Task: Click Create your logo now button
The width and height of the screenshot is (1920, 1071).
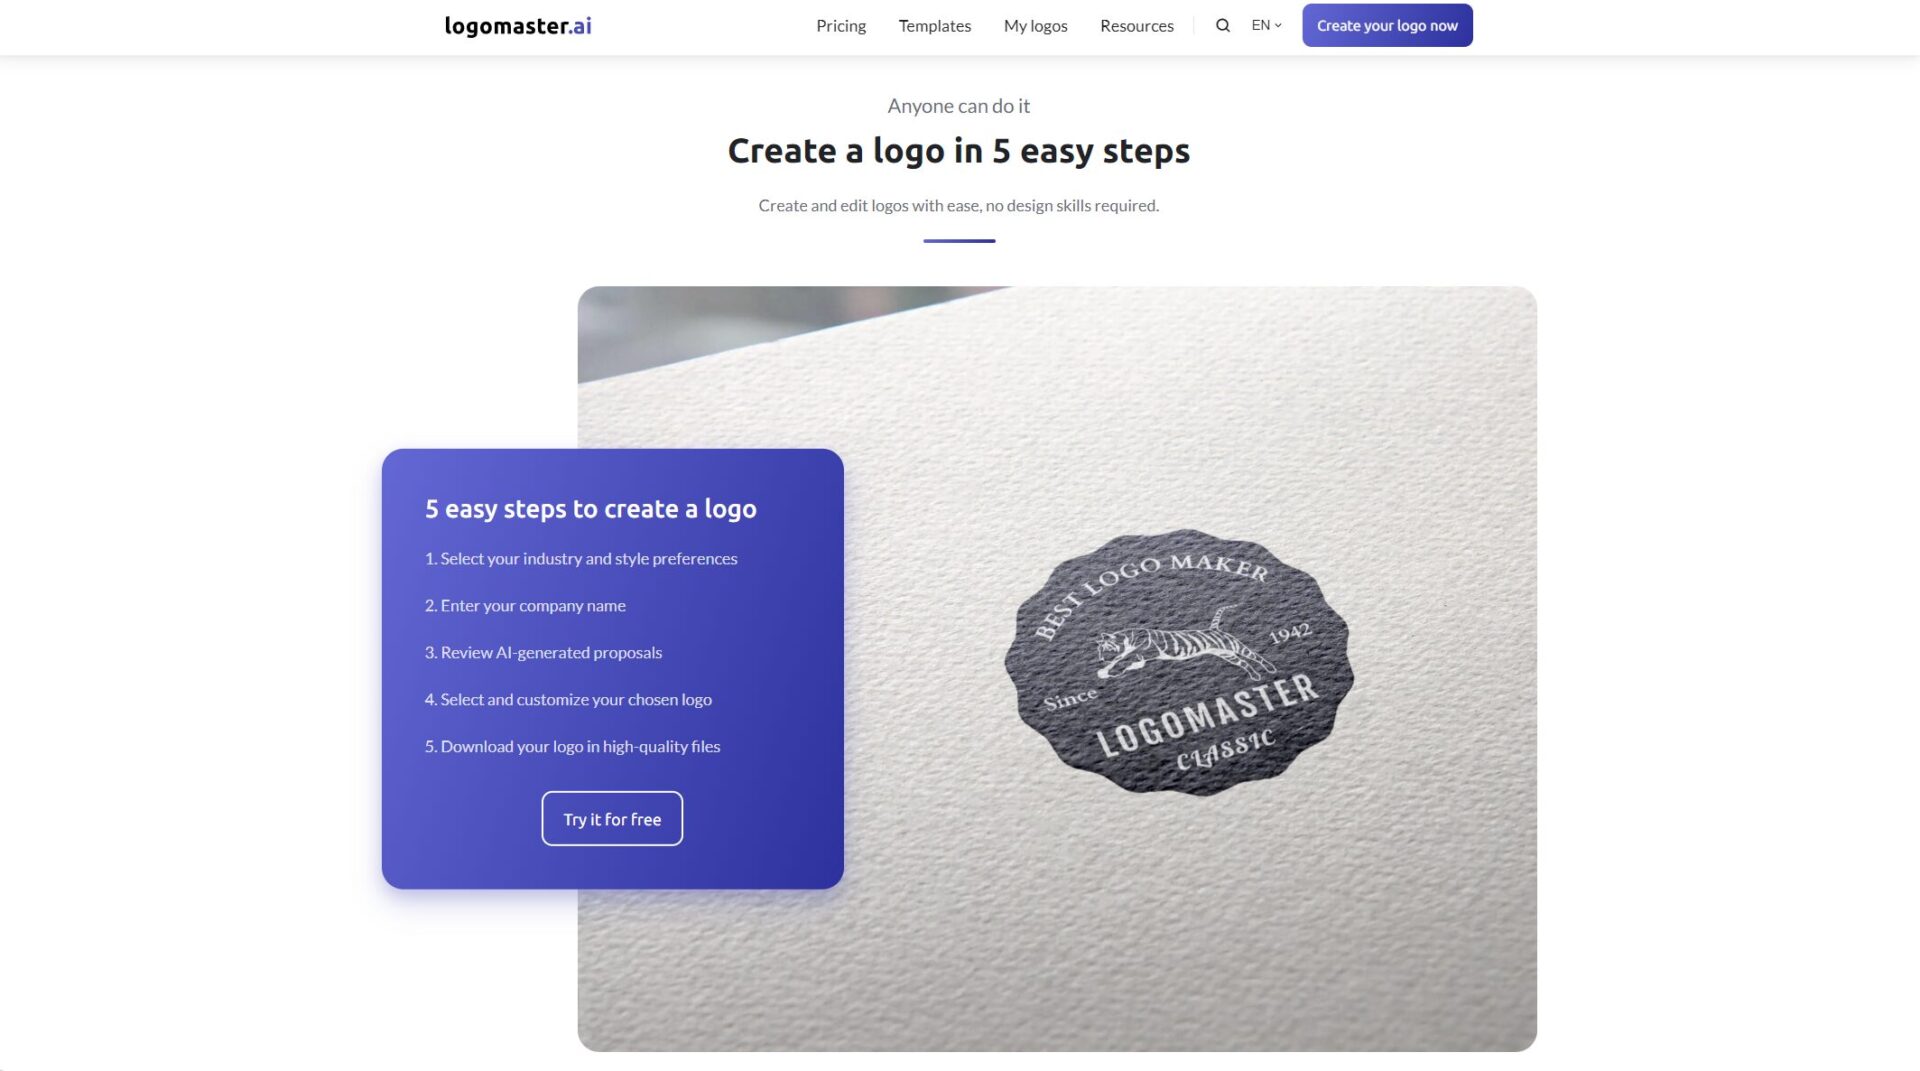Action: [1387, 26]
